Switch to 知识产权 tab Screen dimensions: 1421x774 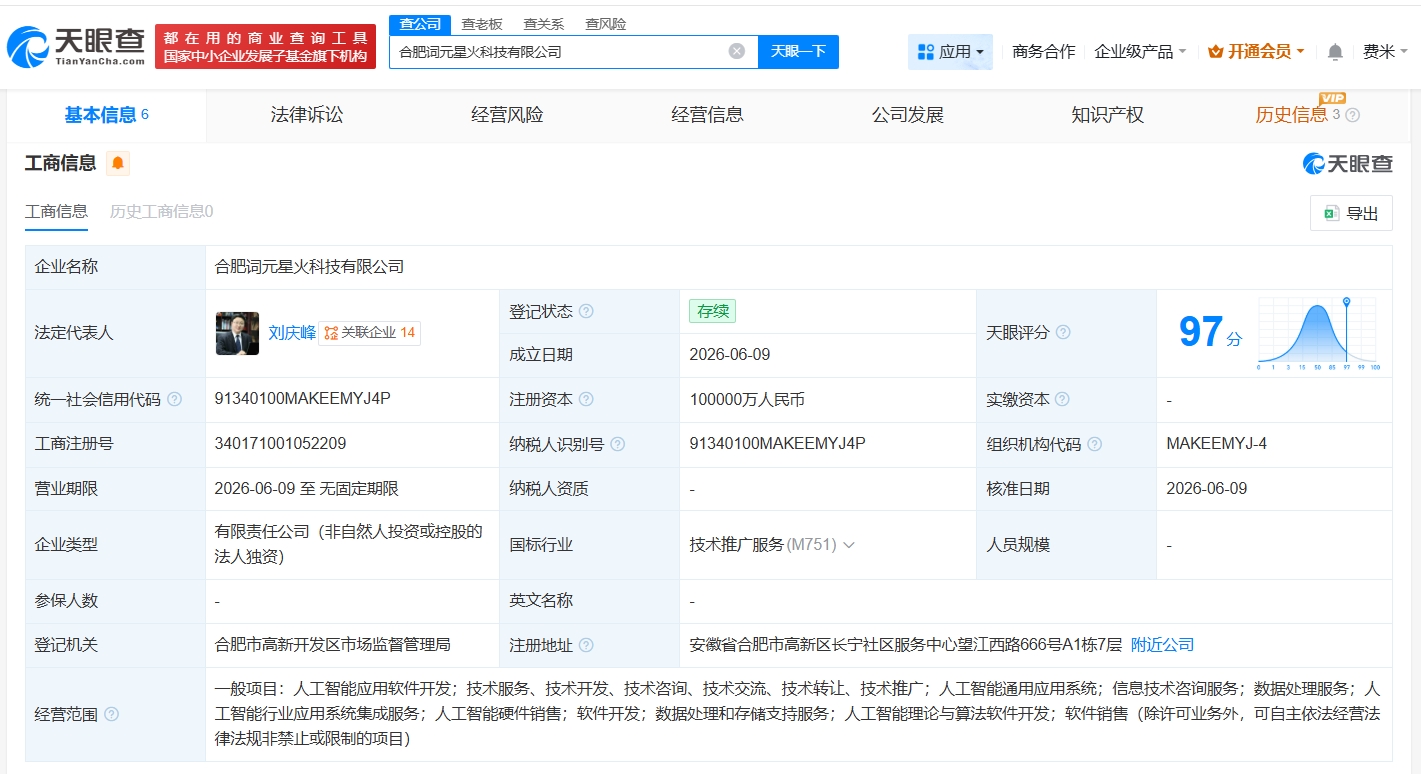point(1107,115)
